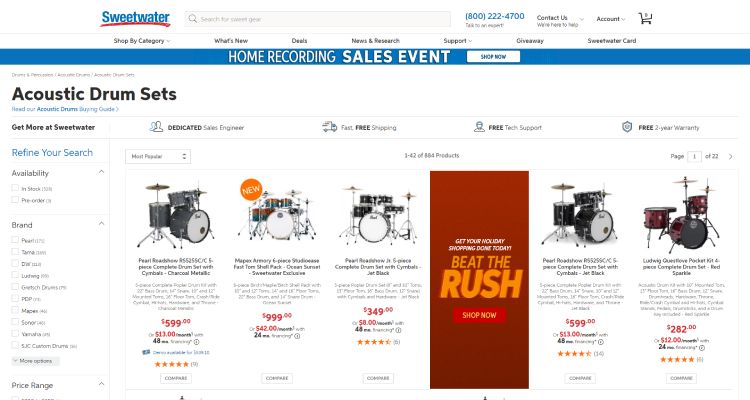Enable the Pearl brand filter

coord(15,240)
